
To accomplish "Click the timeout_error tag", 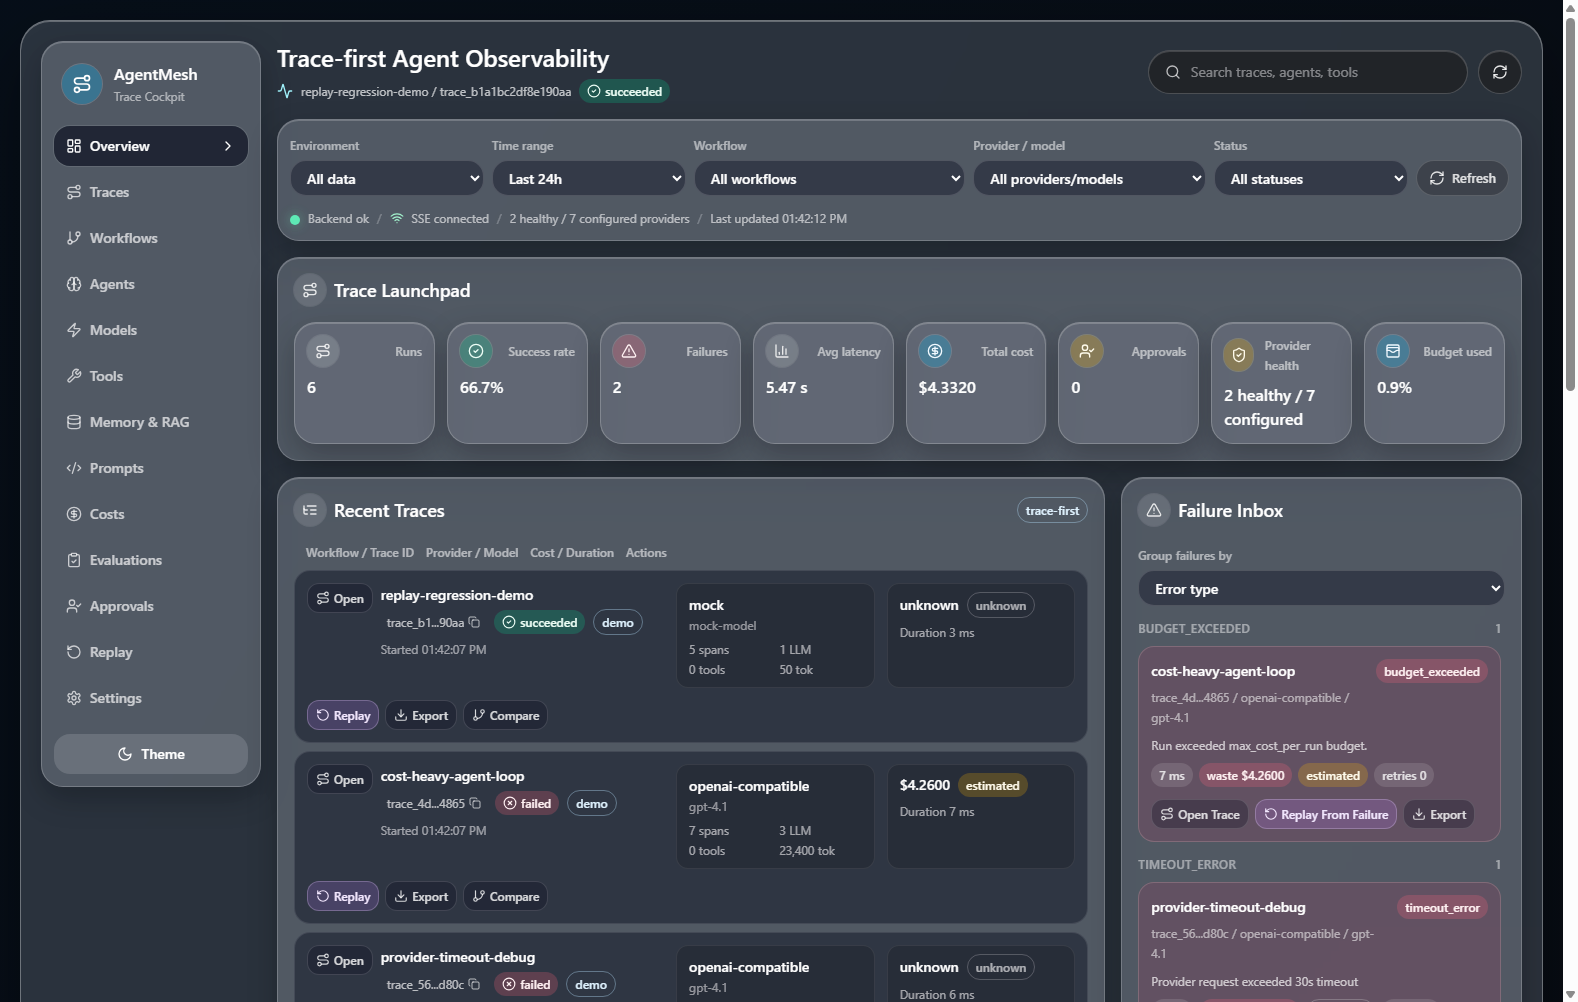I will click(1442, 907).
